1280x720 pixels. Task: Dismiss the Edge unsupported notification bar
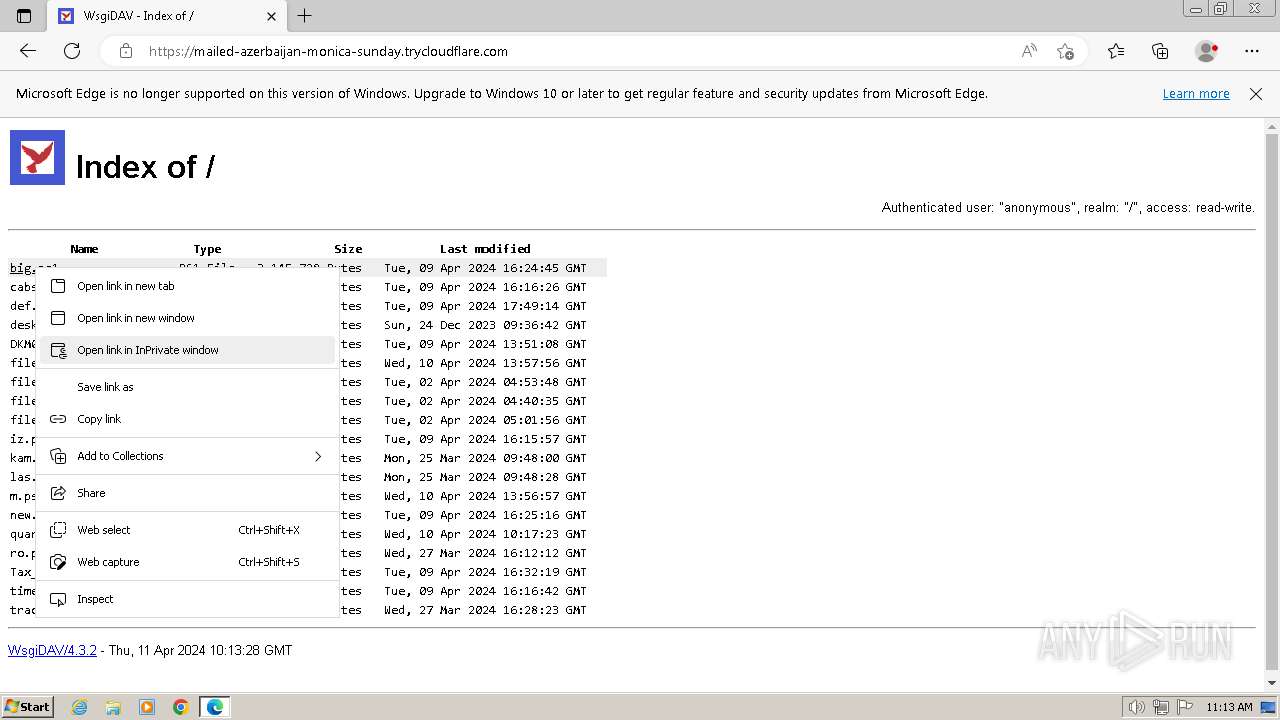[x=1256, y=94]
